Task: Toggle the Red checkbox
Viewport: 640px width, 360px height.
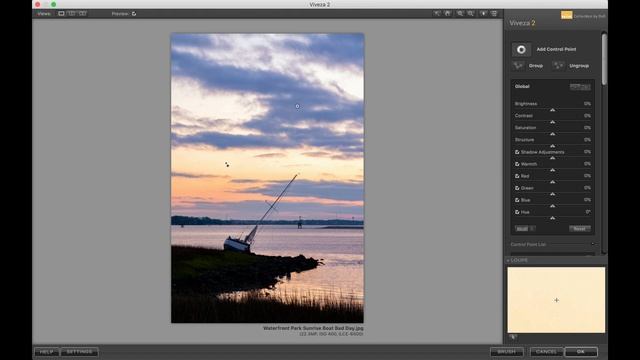Action: 517,176
